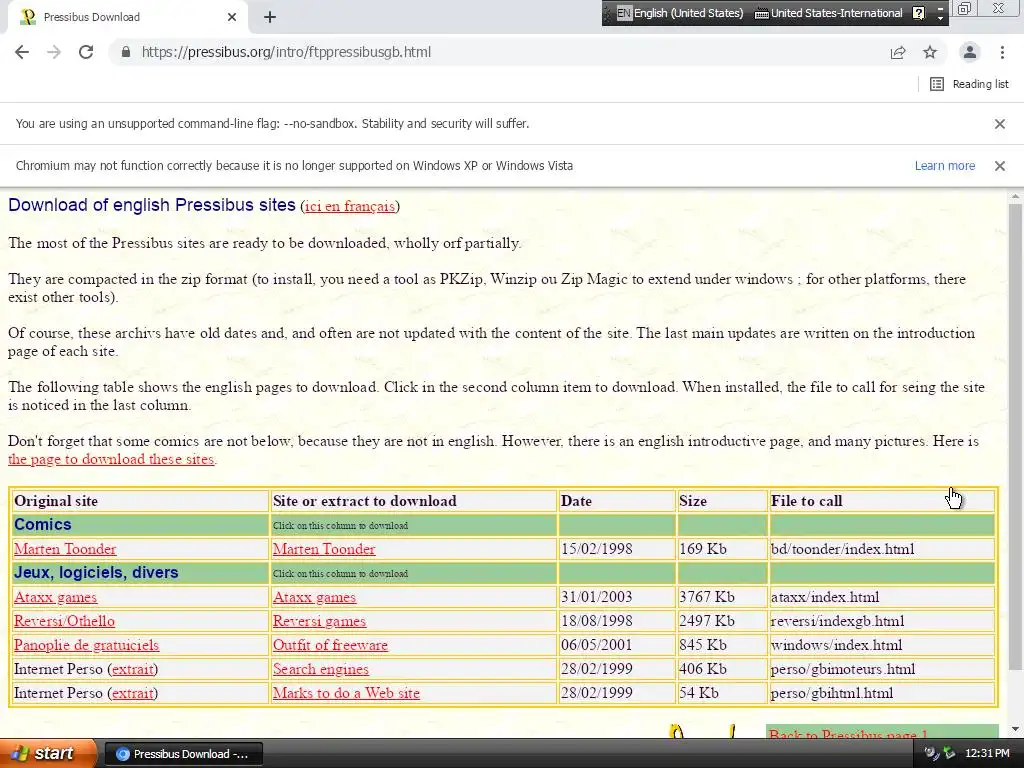Click the vertical scrollbar thumb
Image resolution: width=1024 pixels, height=768 pixels.
[1015, 436]
